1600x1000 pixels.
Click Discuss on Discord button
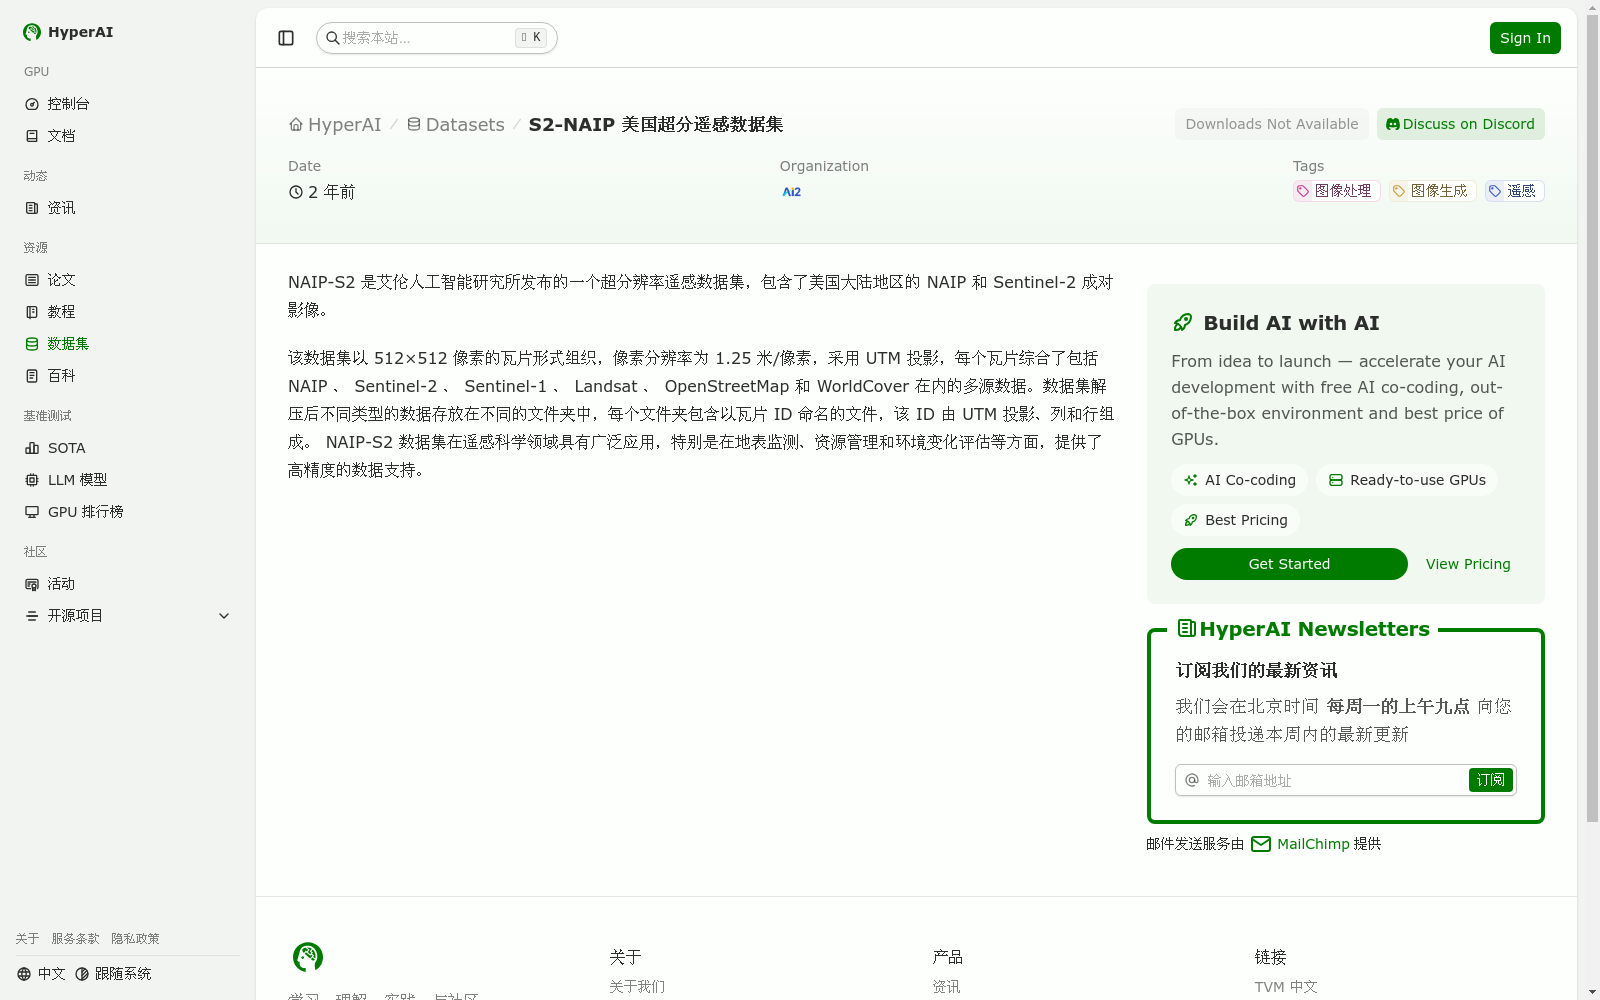1461,124
